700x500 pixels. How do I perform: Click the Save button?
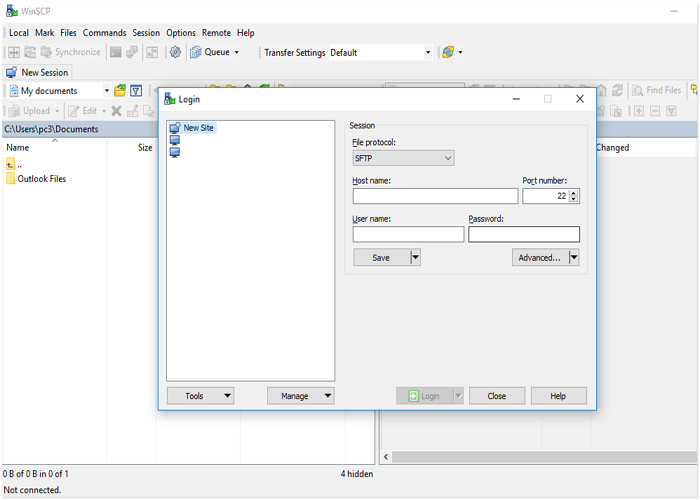click(381, 258)
